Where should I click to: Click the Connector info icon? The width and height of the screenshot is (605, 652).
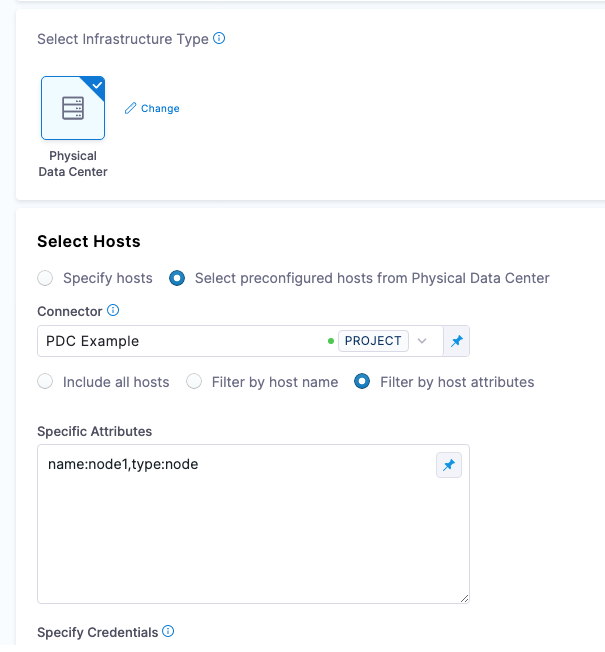pyautogui.click(x=113, y=311)
